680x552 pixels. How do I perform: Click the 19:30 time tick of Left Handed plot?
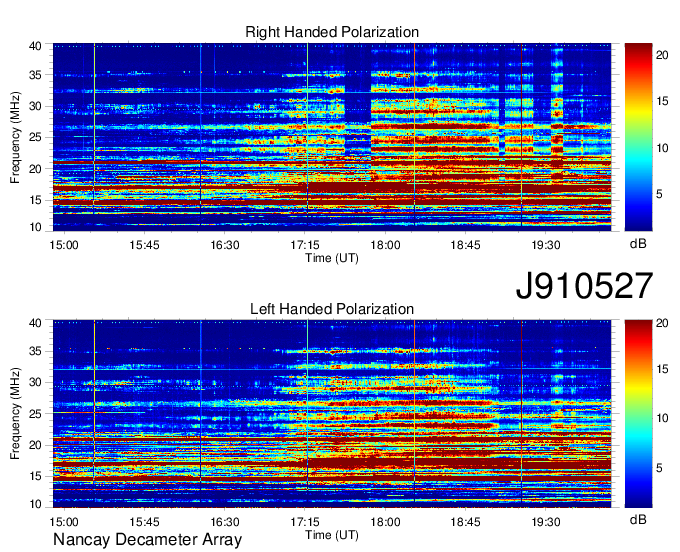tap(546, 521)
